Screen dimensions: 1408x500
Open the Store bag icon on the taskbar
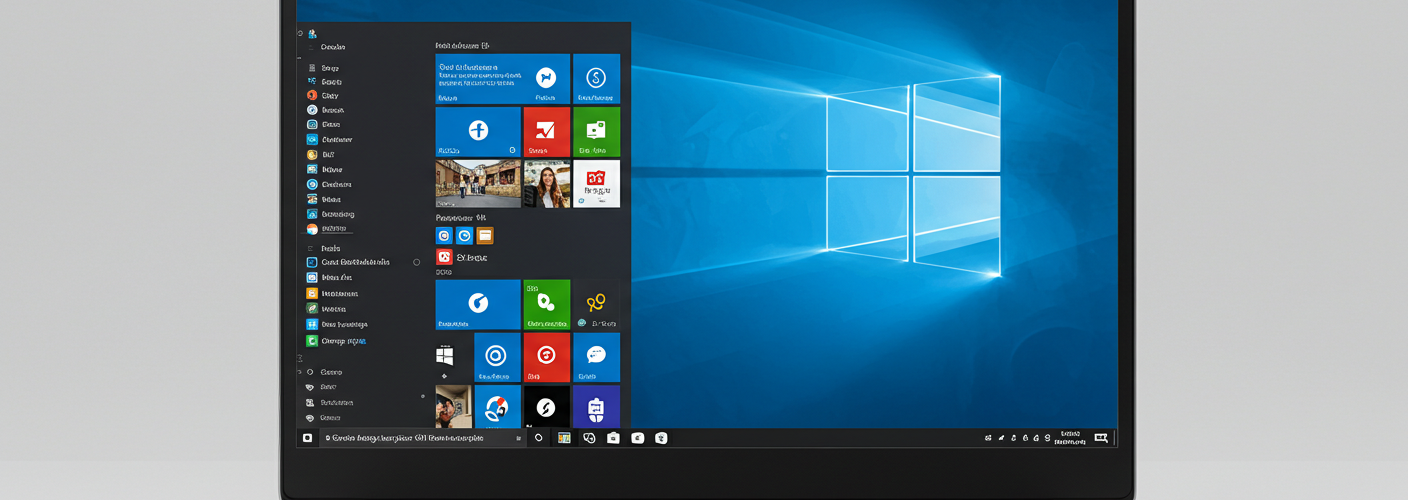point(613,438)
